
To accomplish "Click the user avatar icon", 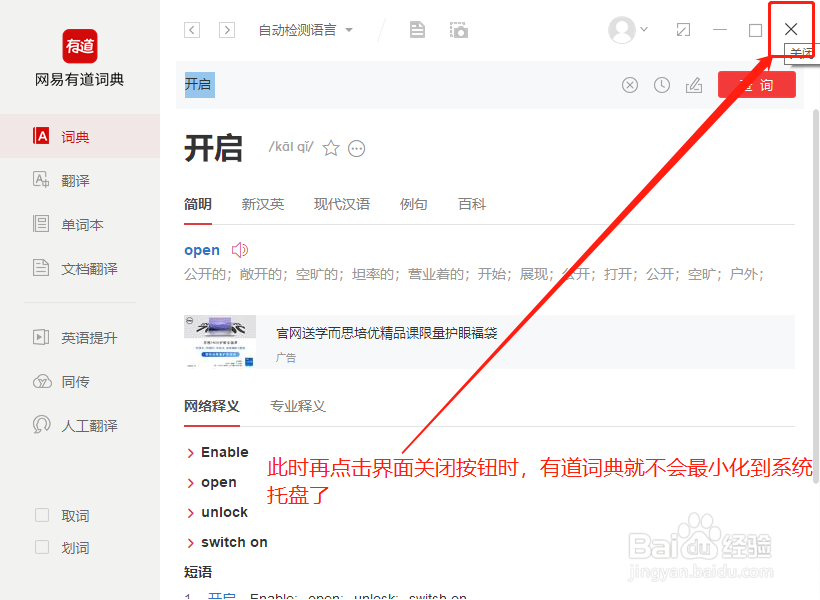I will tap(622, 30).
